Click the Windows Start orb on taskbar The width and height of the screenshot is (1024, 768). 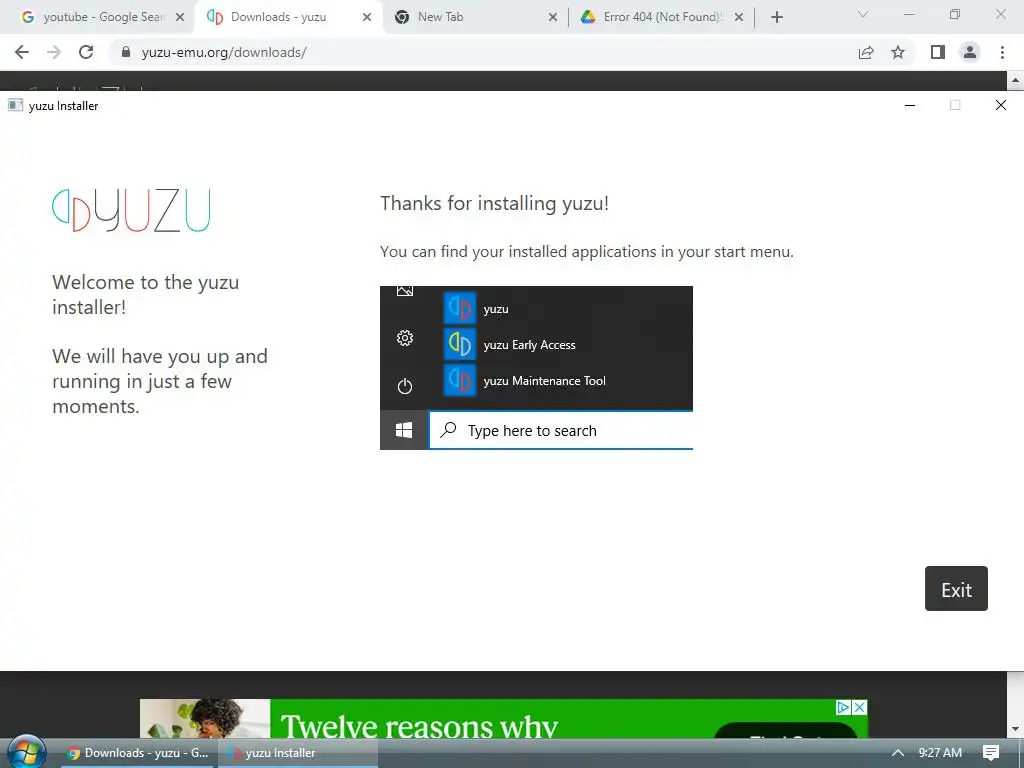coord(26,752)
